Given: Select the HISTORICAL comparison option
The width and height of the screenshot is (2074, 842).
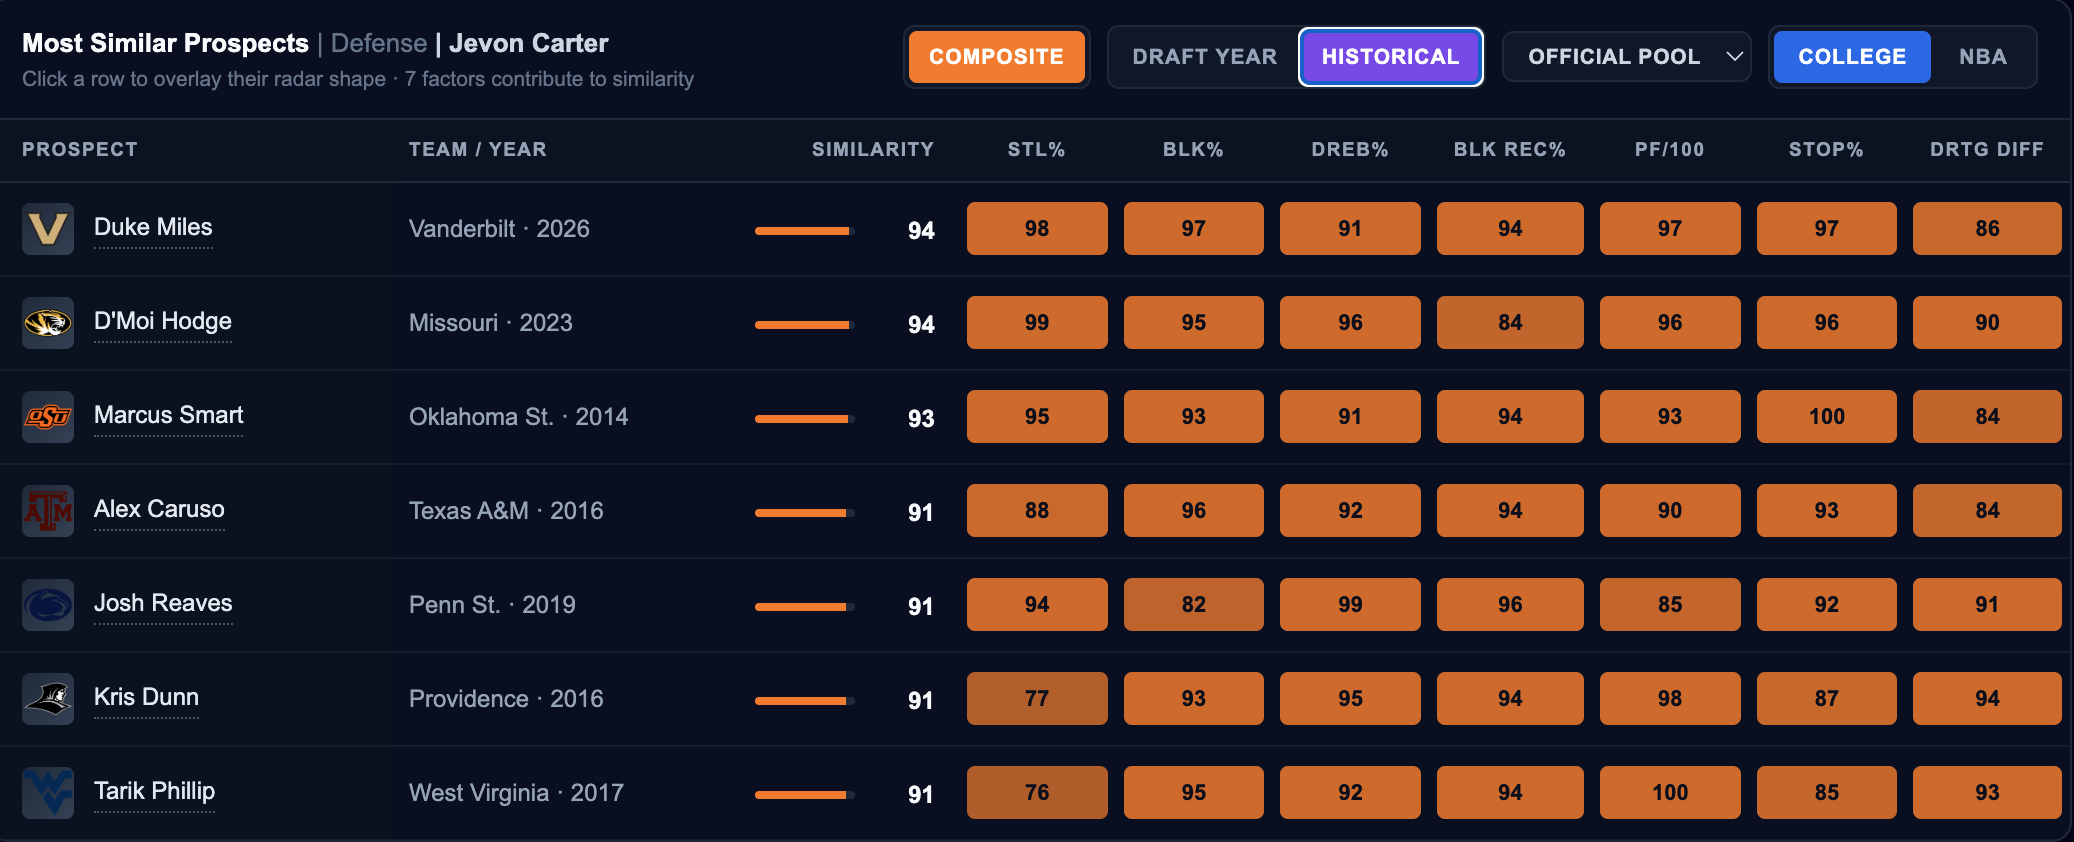Looking at the screenshot, I should tap(1390, 57).
